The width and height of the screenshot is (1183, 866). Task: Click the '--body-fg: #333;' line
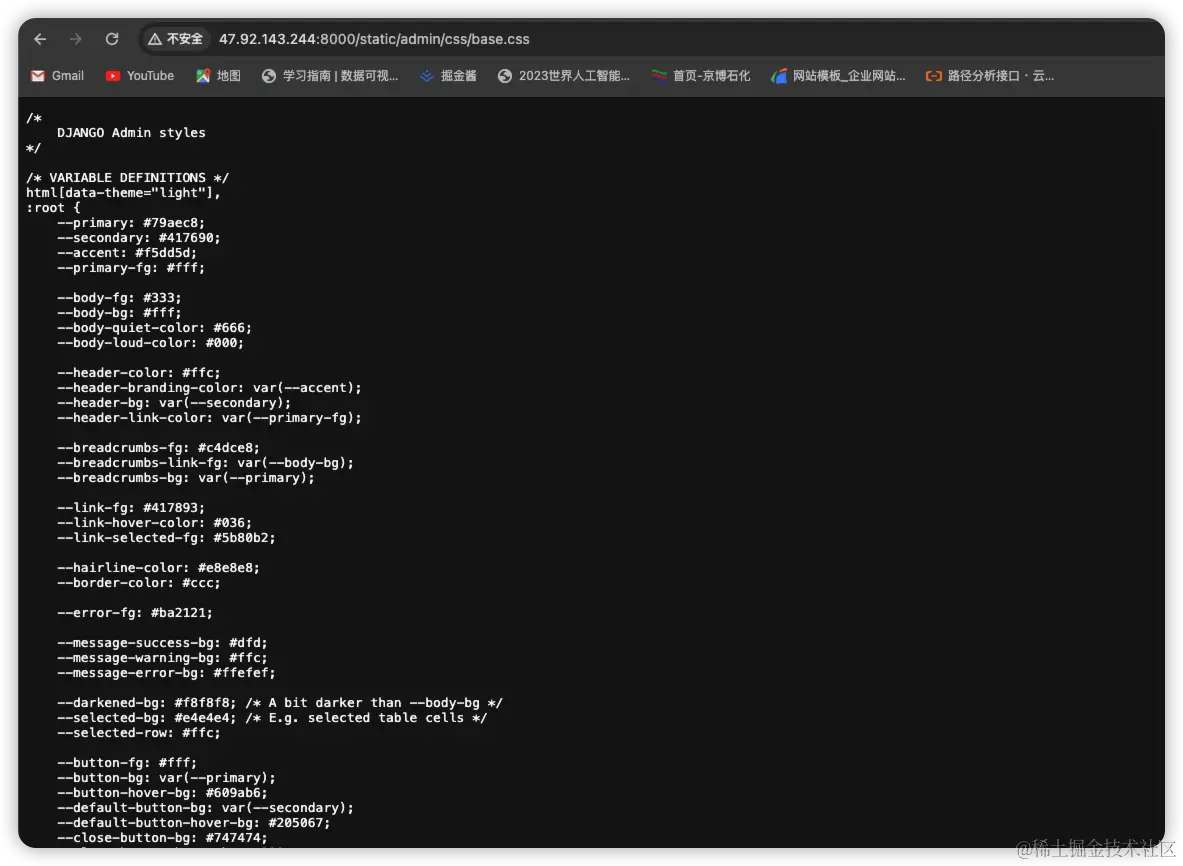[119, 298]
